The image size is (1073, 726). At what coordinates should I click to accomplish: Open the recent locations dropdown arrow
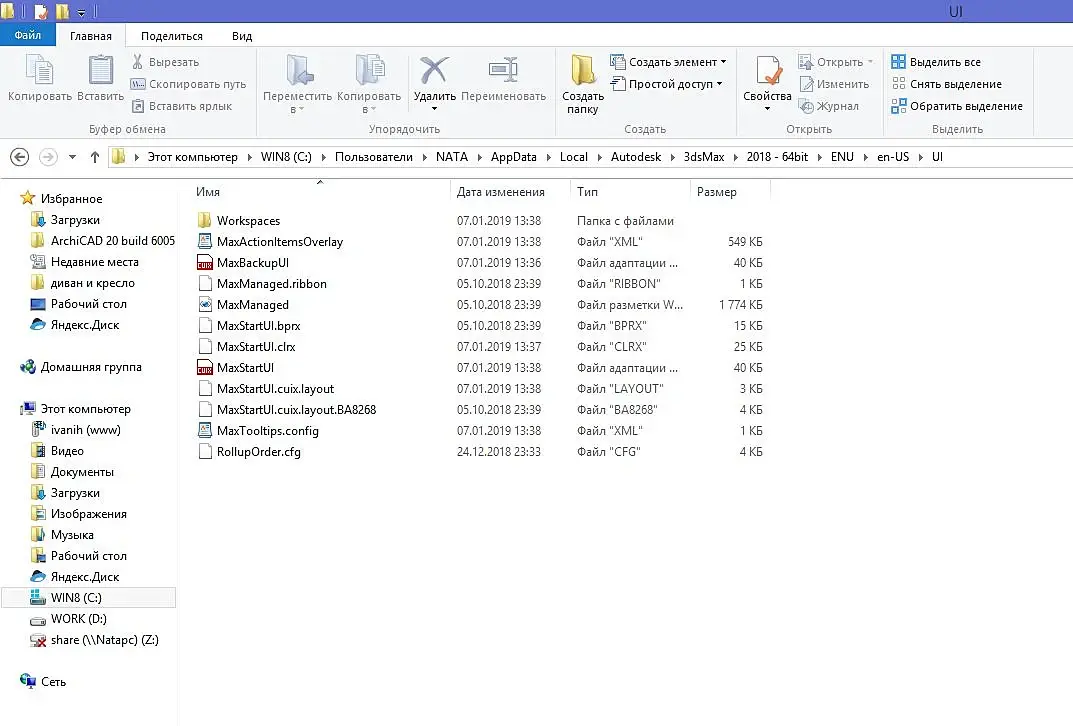coord(72,157)
